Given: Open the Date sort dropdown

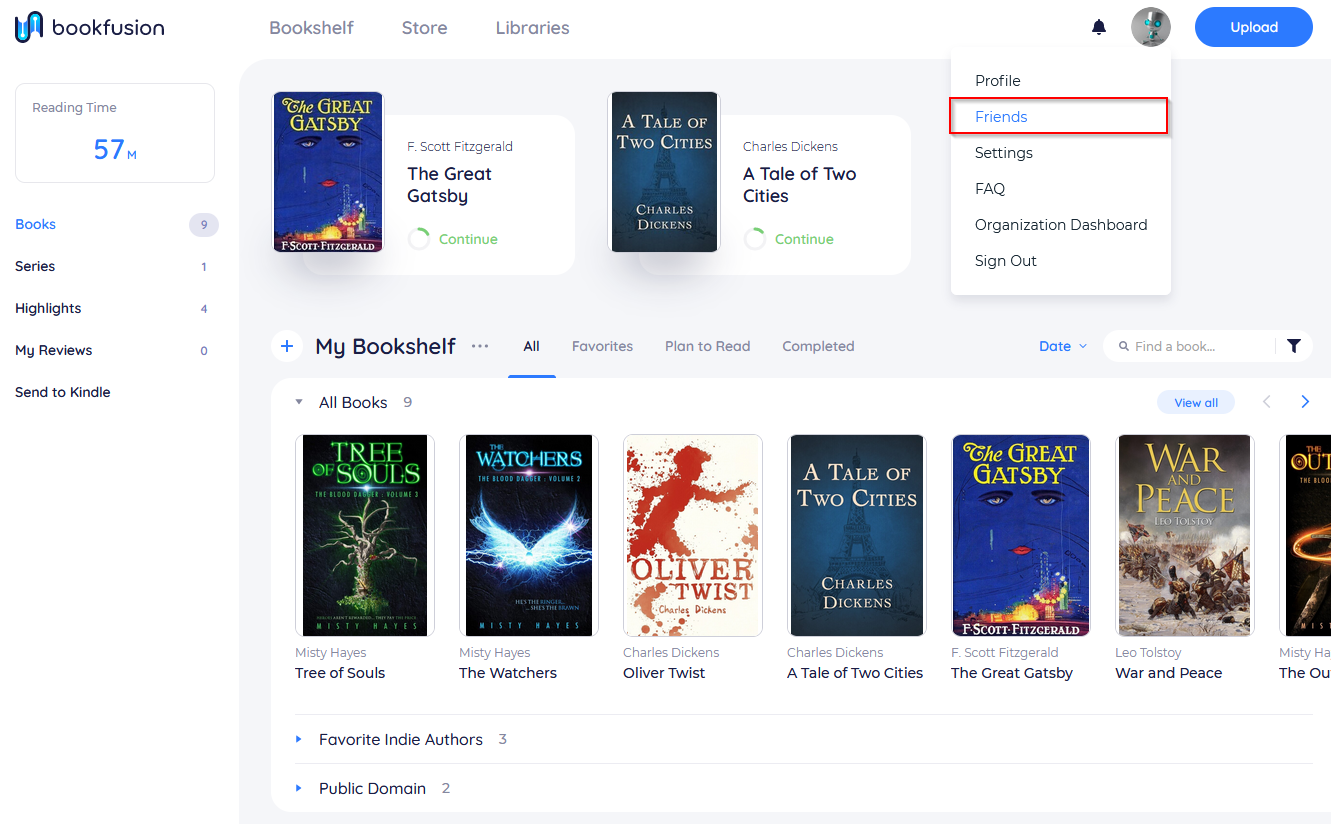Looking at the screenshot, I should (1062, 346).
